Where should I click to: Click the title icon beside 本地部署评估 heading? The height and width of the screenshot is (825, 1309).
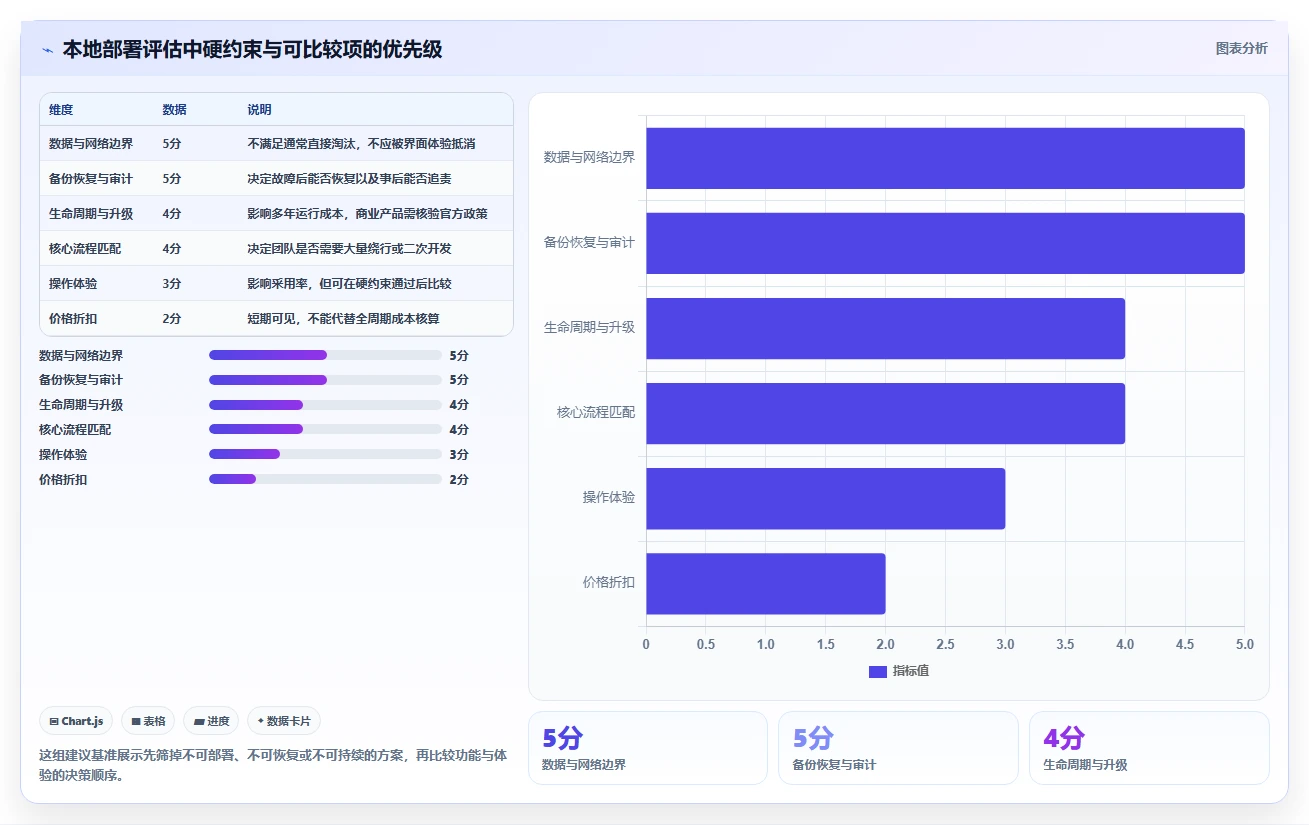pyautogui.click(x=47, y=49)
